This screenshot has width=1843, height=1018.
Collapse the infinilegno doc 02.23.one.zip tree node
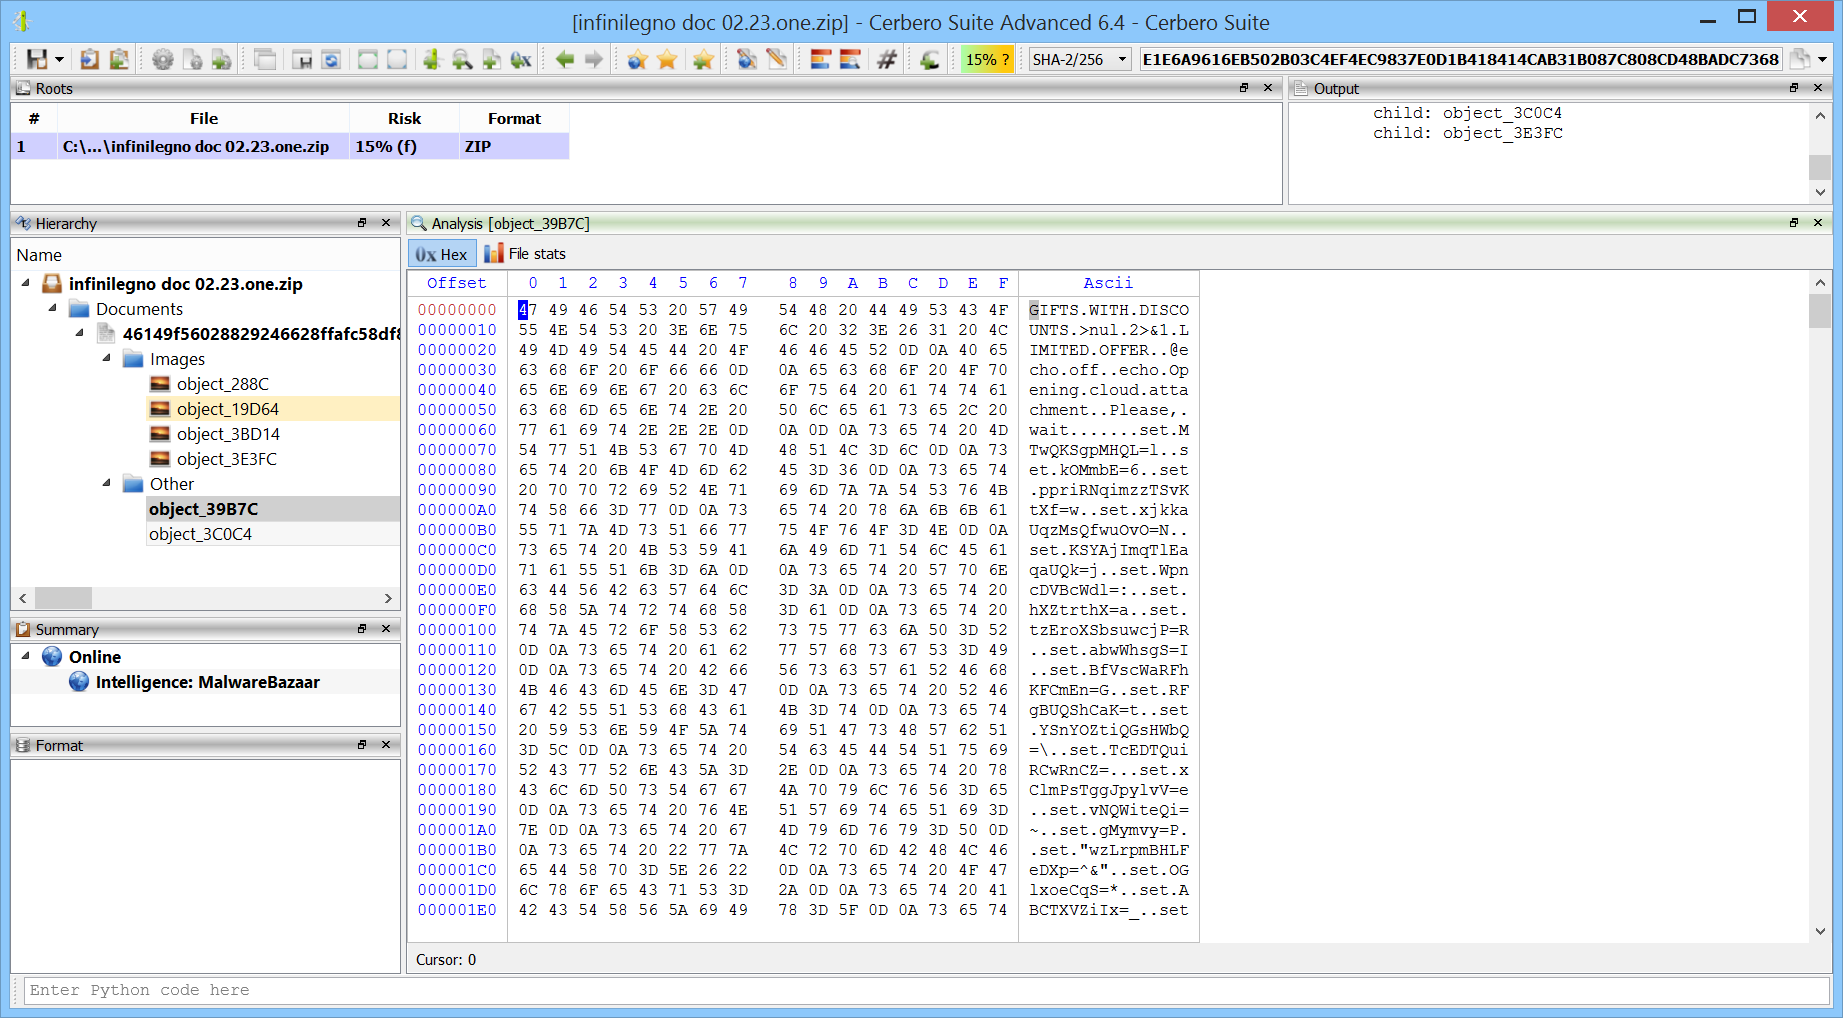(26, 284)
